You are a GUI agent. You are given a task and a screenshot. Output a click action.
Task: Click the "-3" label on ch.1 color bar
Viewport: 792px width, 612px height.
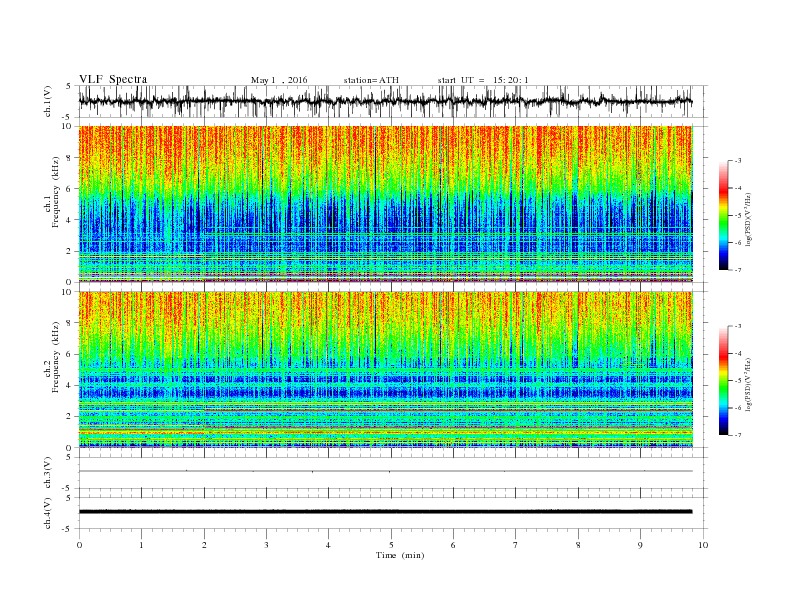738,161
